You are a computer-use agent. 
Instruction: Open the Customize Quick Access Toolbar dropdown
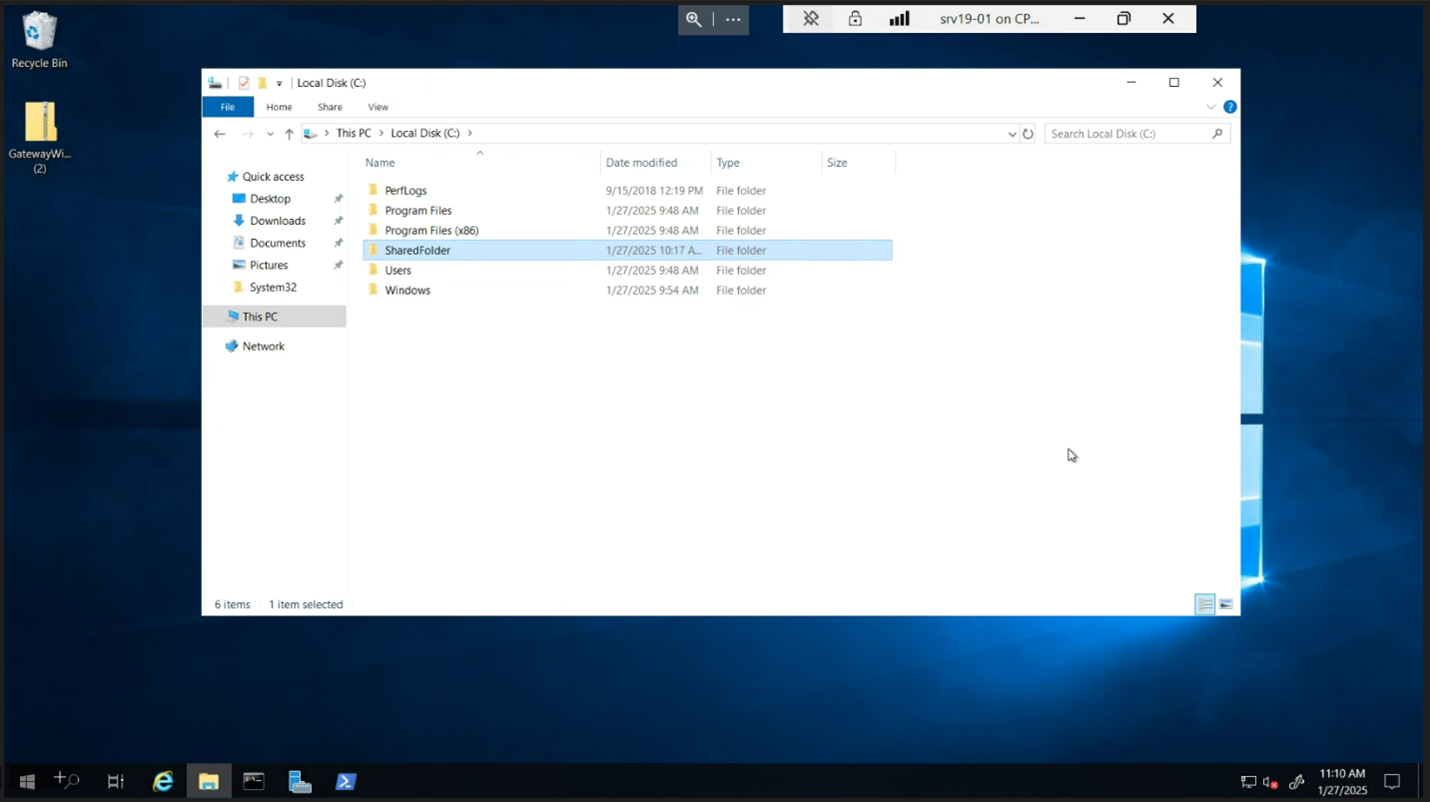pos(279,82)
